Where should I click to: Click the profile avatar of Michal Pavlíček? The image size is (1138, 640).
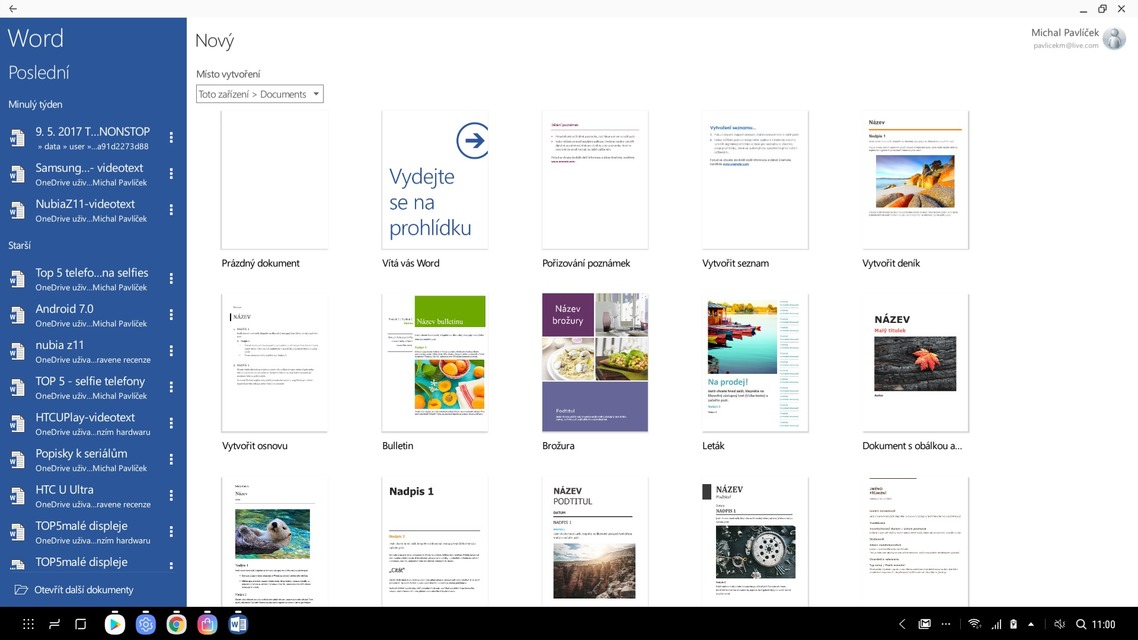pyautogui.click(x=1114, y=39)
